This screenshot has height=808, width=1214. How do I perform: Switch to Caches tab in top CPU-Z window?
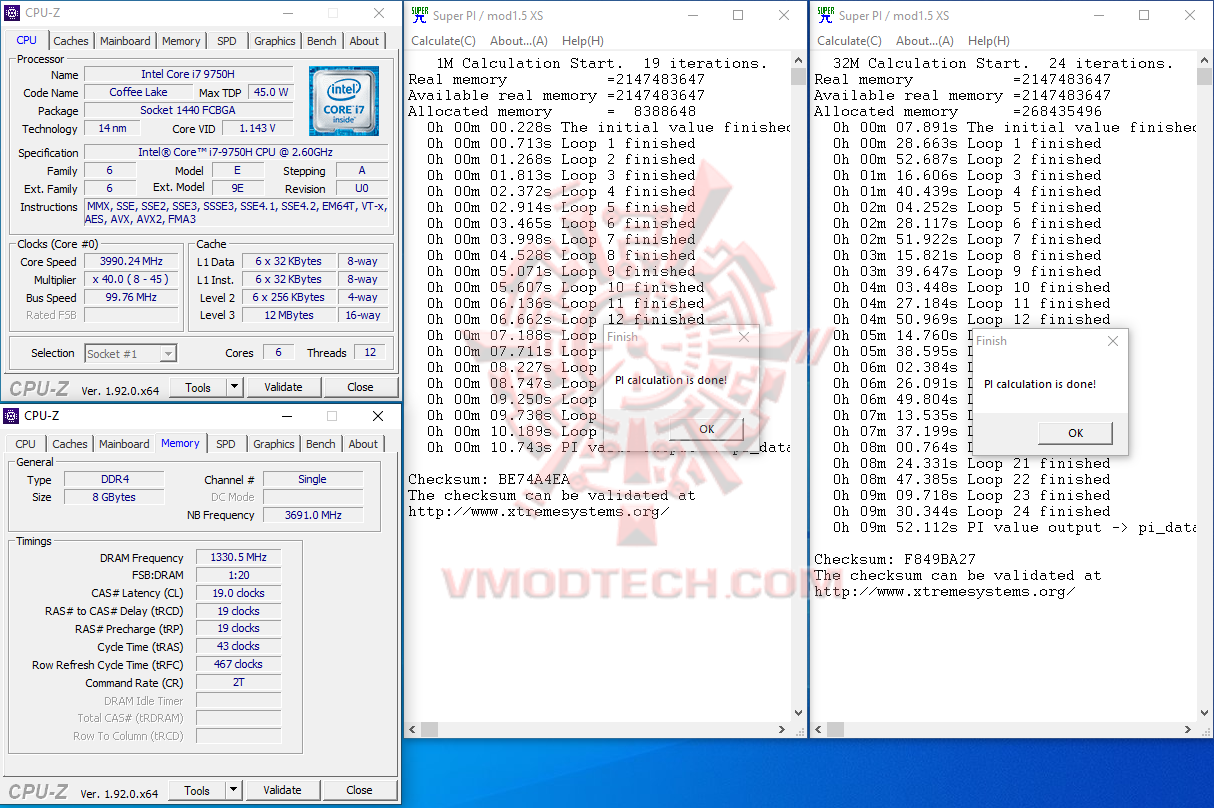pyautogui.click(x=71, y=41)
